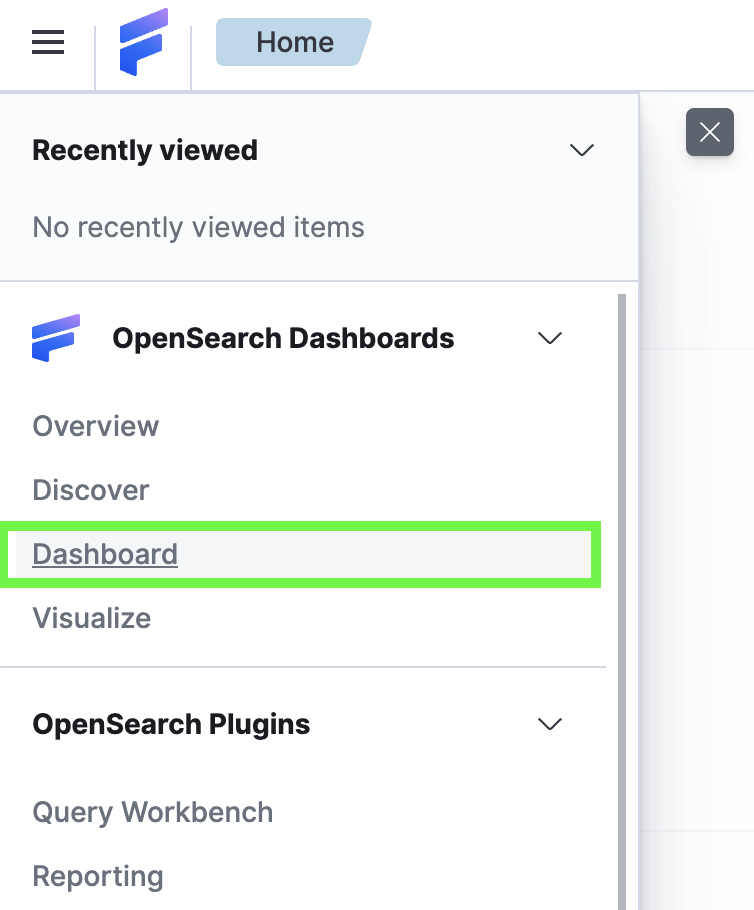Click the OpenSearch logo in the header
Viewport: 754px width, 910px height.
[x=143, y=42]
